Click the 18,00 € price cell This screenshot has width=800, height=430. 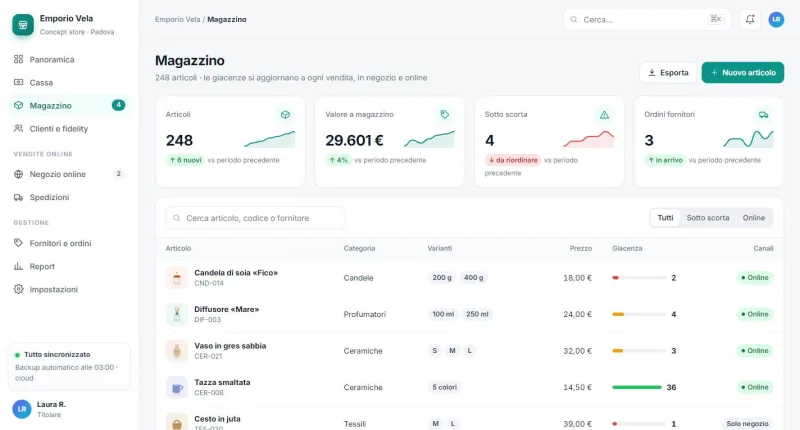coord(578,278)
